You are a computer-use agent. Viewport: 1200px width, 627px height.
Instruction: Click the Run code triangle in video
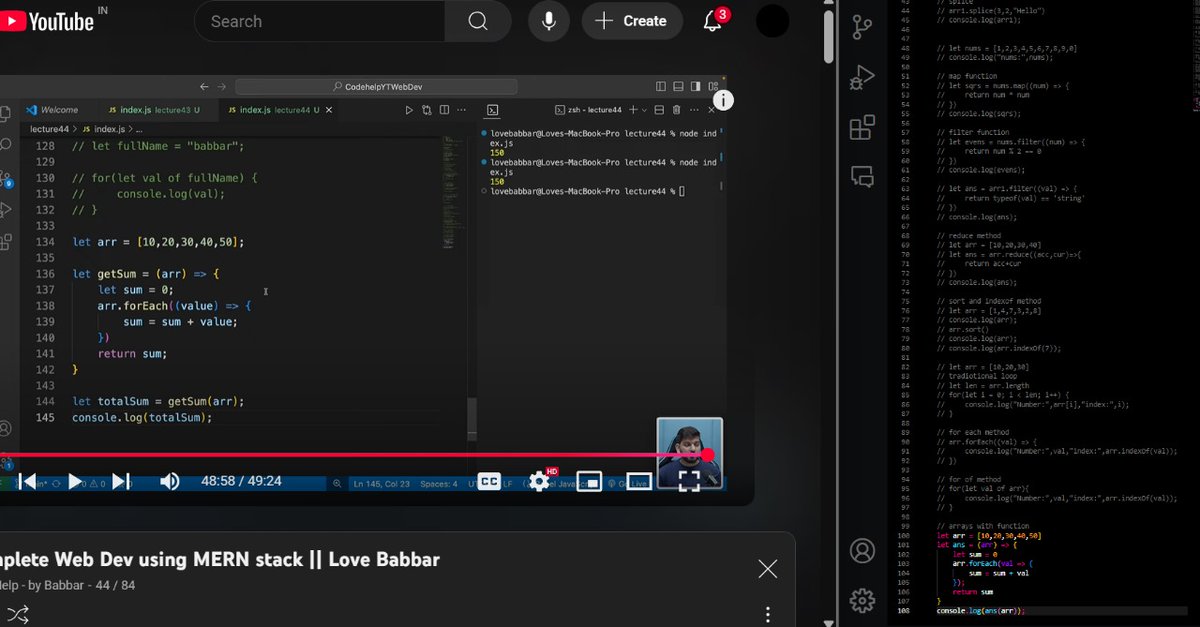pyautogui.click(x=408, y=110)
